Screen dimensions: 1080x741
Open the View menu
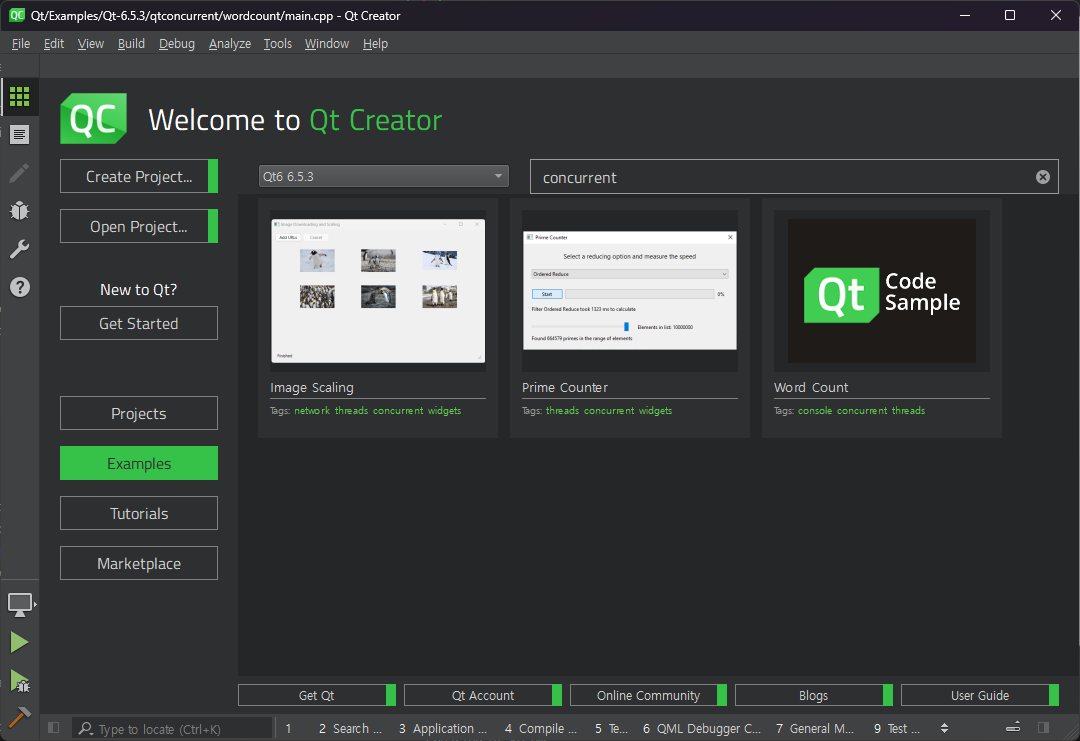point(91,43)
